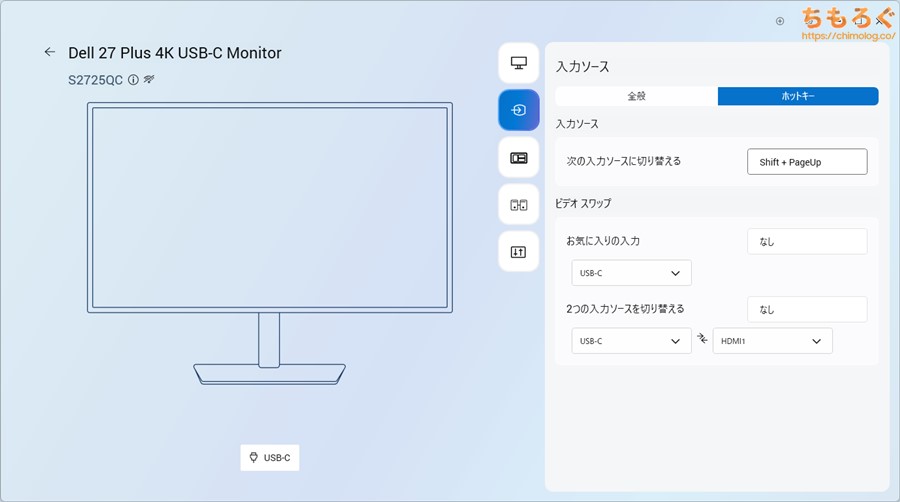The height and width of the screenshot is (502, 900).
Task: Select the Input Source sidebar icon
Action: tap(518, 110)
